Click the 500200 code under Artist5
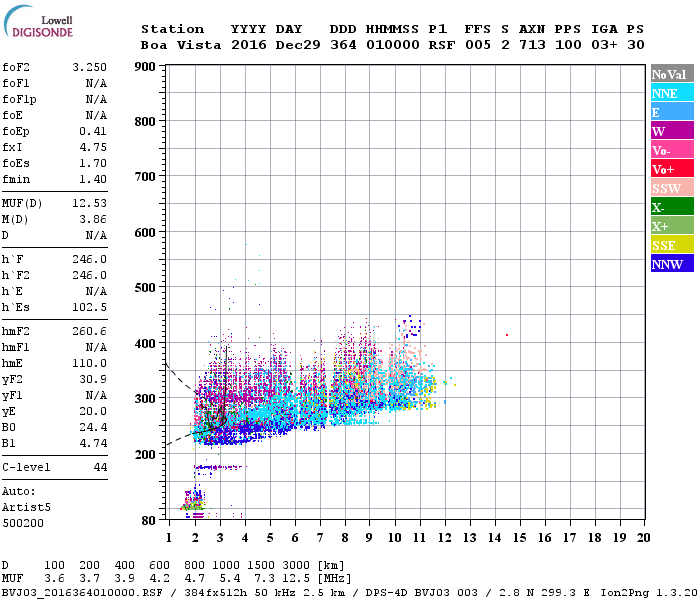Screen dimensions: 700x600 23,523
